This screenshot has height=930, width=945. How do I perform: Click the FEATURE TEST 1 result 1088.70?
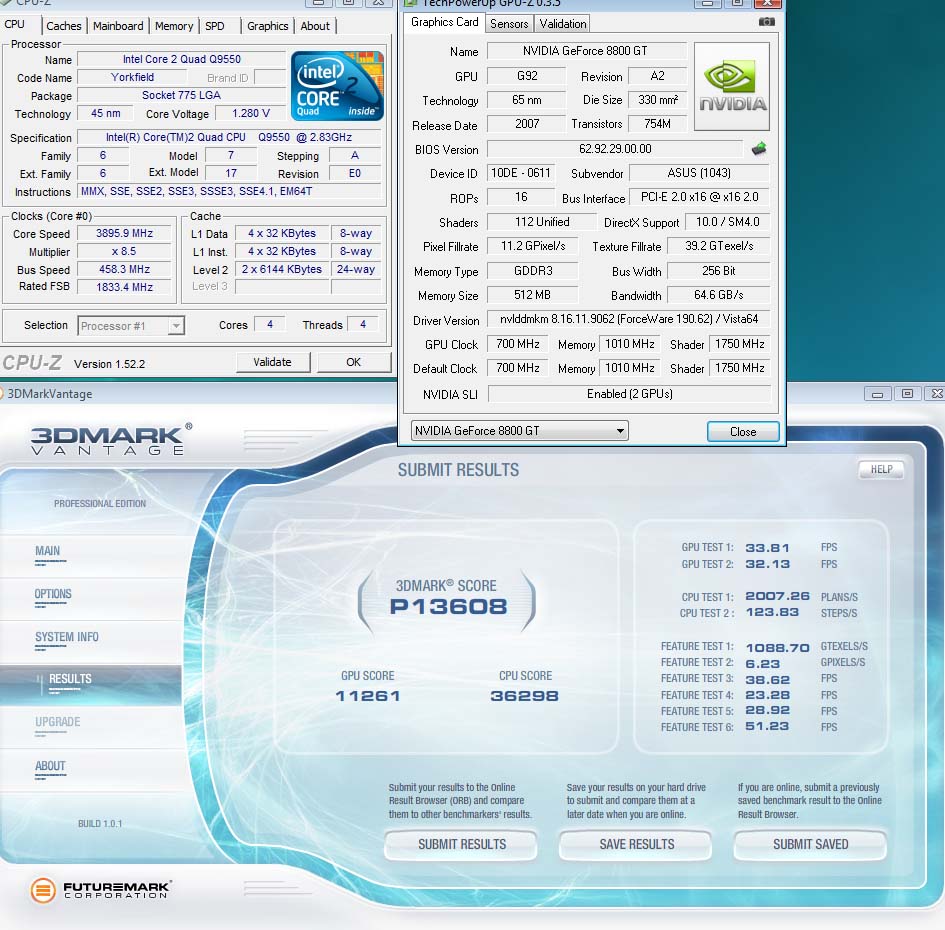point(777,648)
